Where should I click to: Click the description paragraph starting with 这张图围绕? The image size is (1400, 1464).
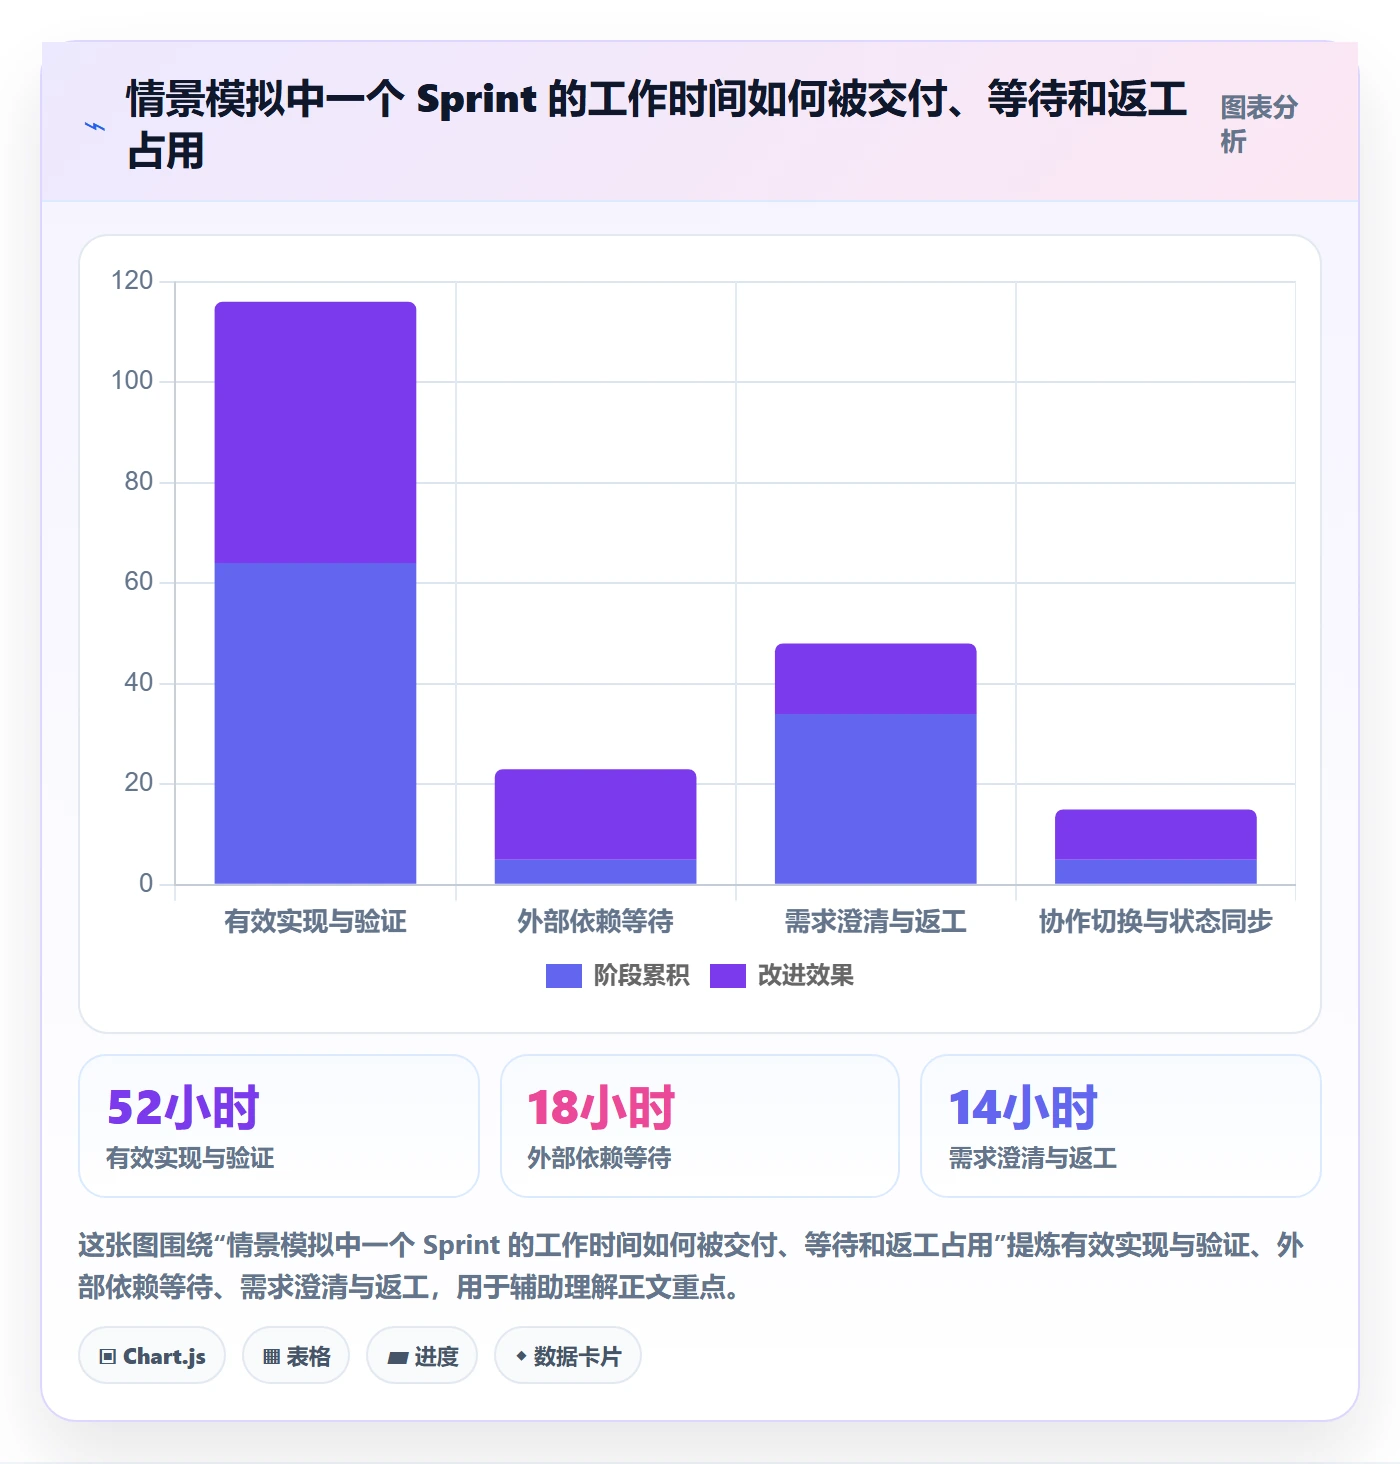pos(691,1266)
